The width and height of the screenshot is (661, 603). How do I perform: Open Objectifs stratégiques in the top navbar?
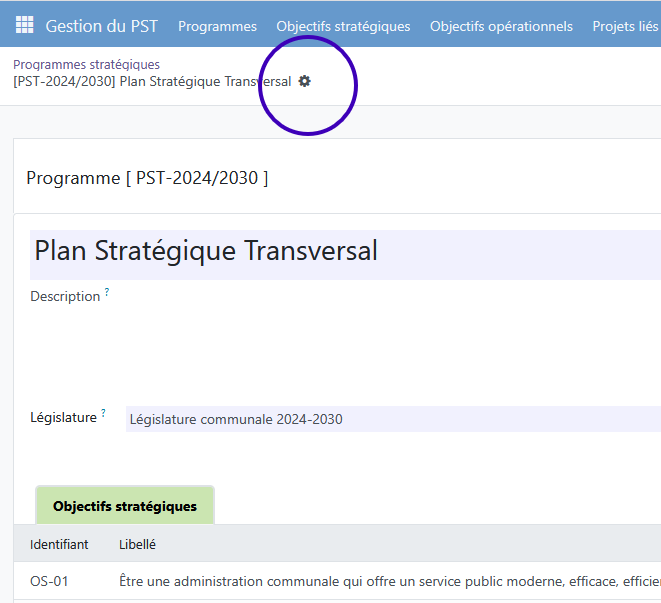343,27
